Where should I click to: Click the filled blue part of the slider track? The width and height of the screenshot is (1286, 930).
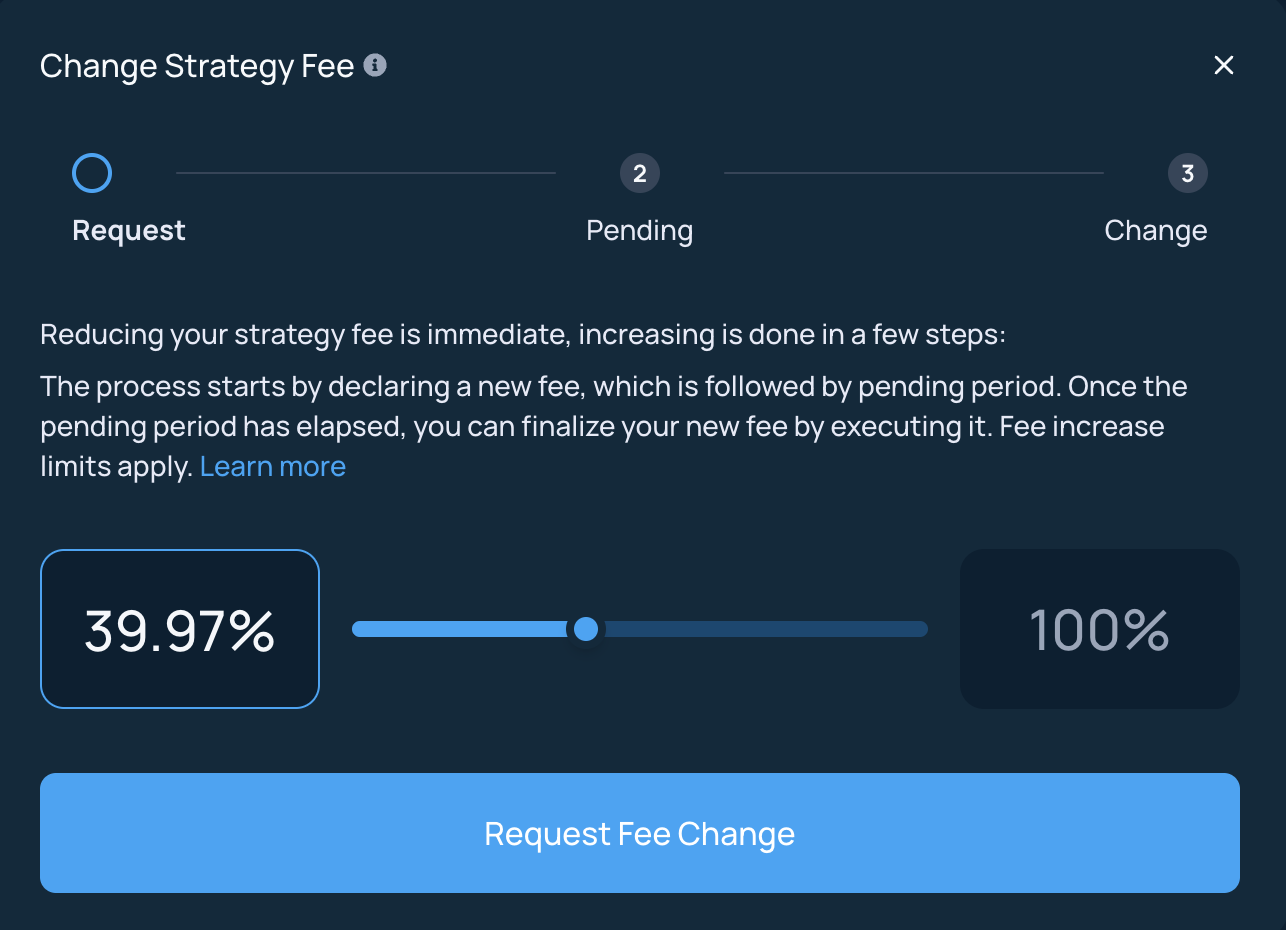(x=460, y=629)
